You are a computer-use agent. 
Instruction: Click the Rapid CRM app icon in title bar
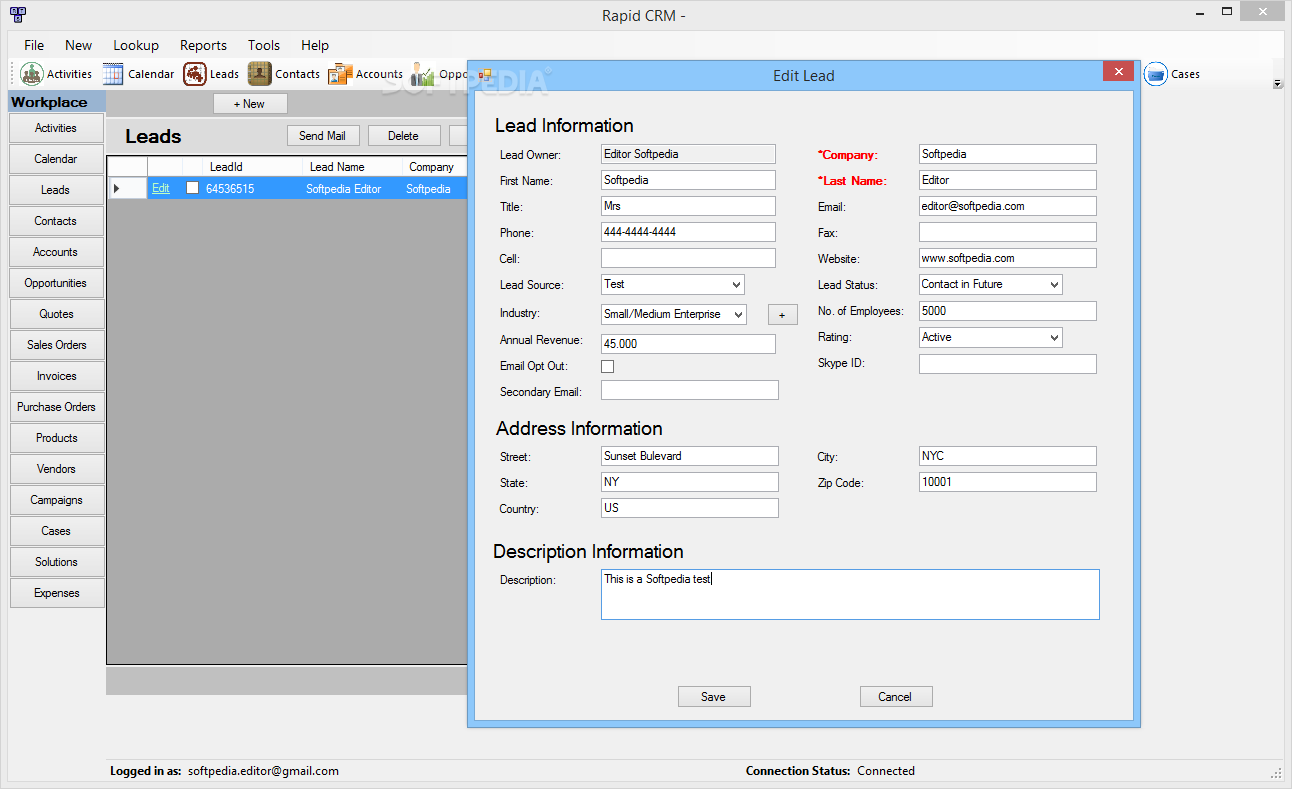click(17, 15)
